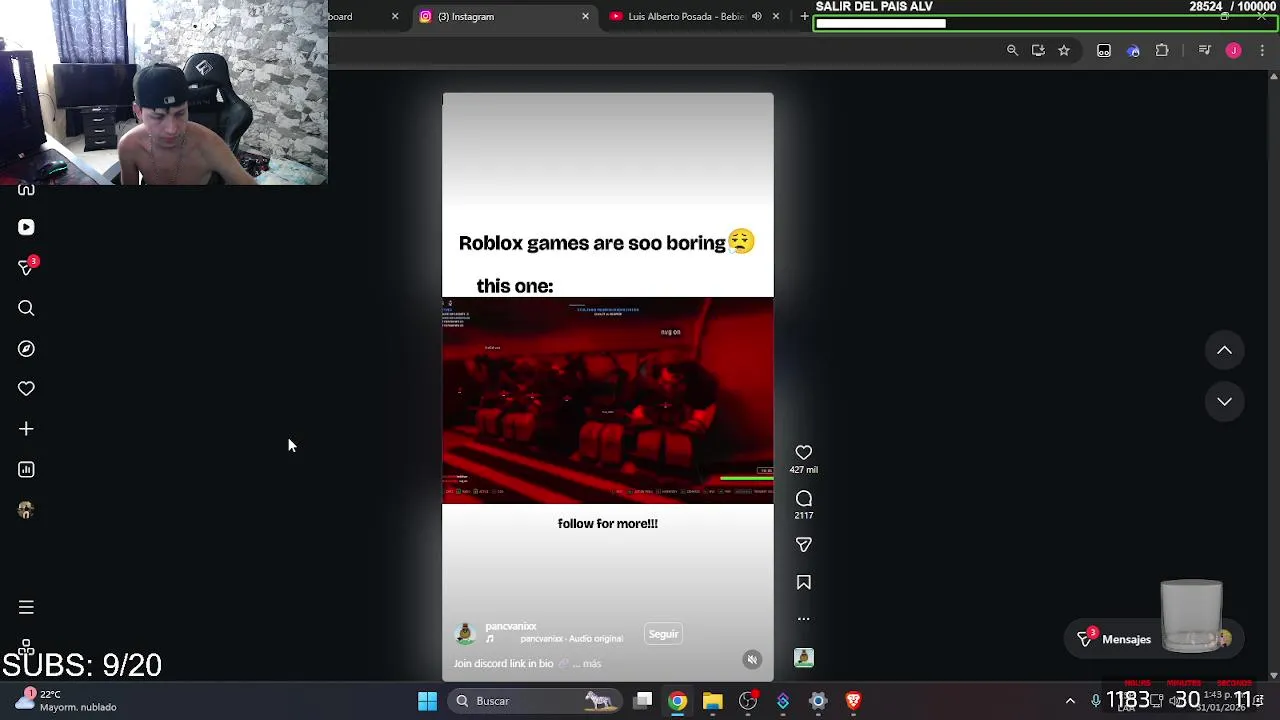Screen dimensions: 1280x720
Task: Follow pancvanixx with the Seguir button
Action: [x=663, y=634]
